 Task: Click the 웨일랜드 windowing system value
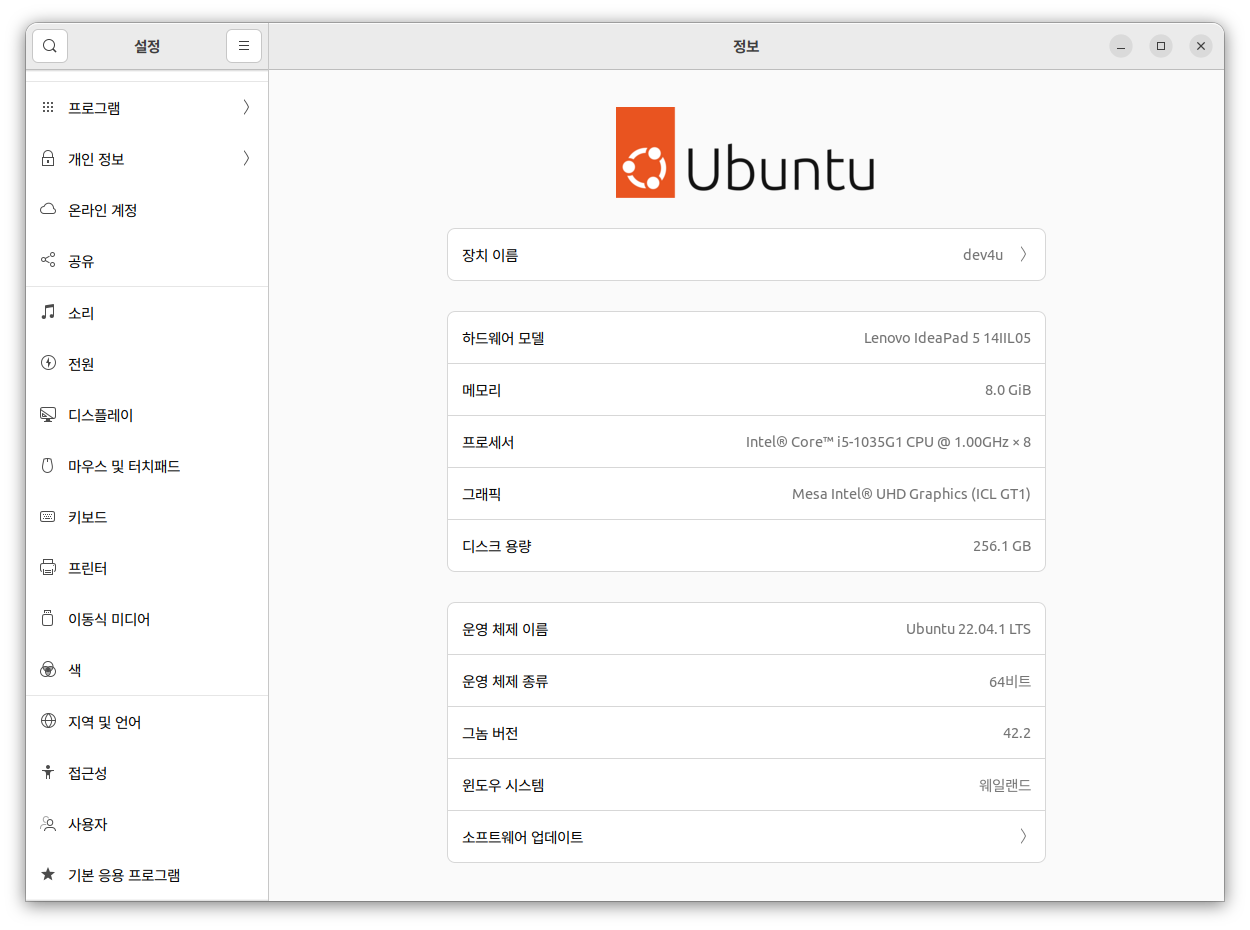(1005, 785)
